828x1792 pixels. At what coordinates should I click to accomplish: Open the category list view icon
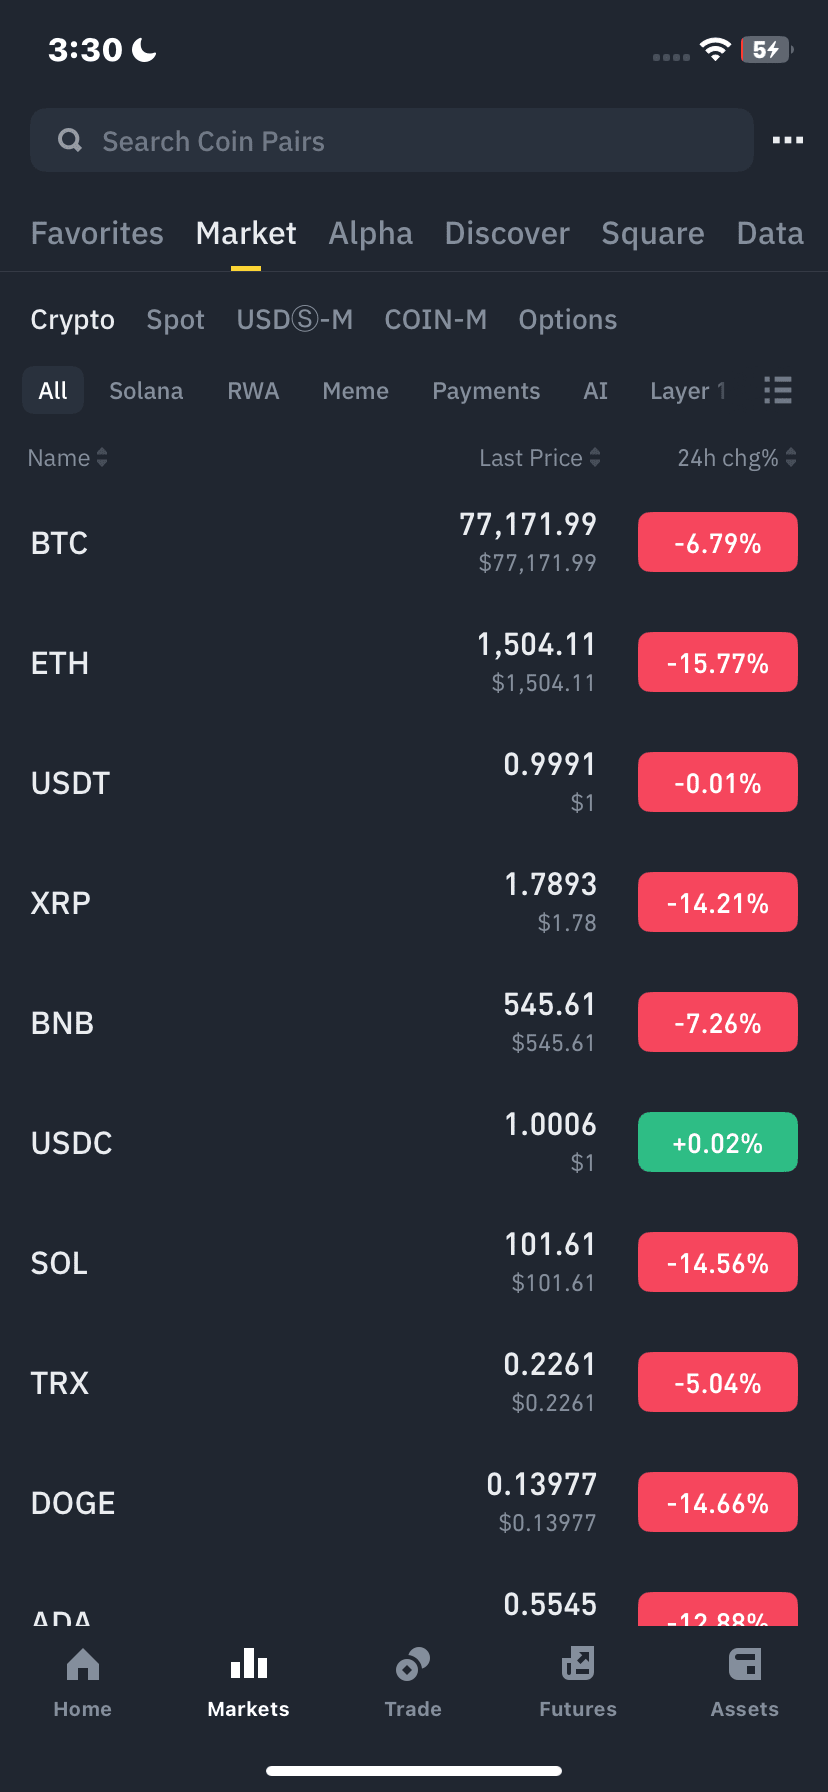pos(778,390)
